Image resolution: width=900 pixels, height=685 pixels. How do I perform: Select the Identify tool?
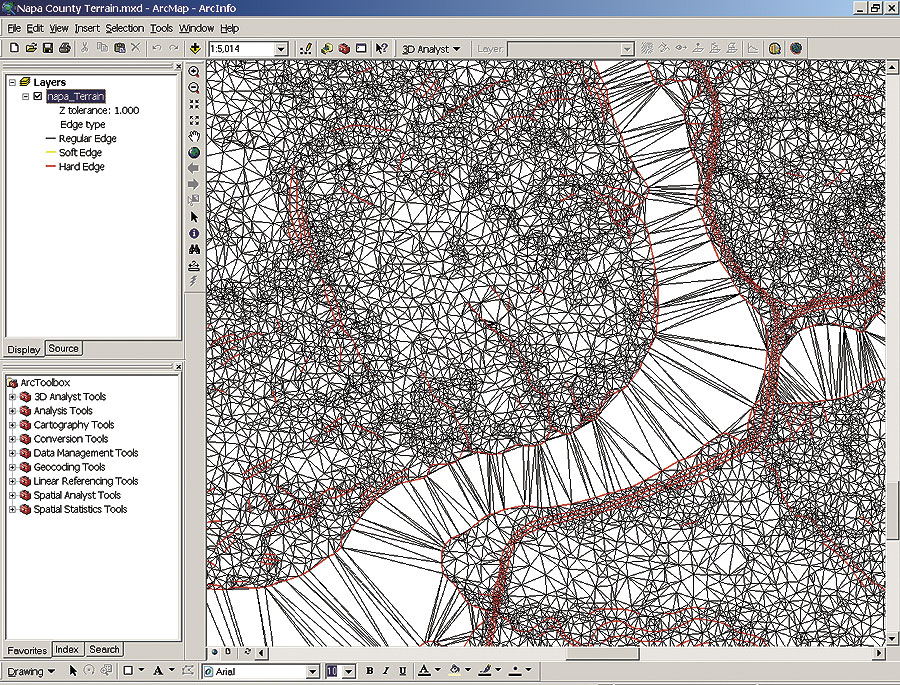[x=194, y=233]
